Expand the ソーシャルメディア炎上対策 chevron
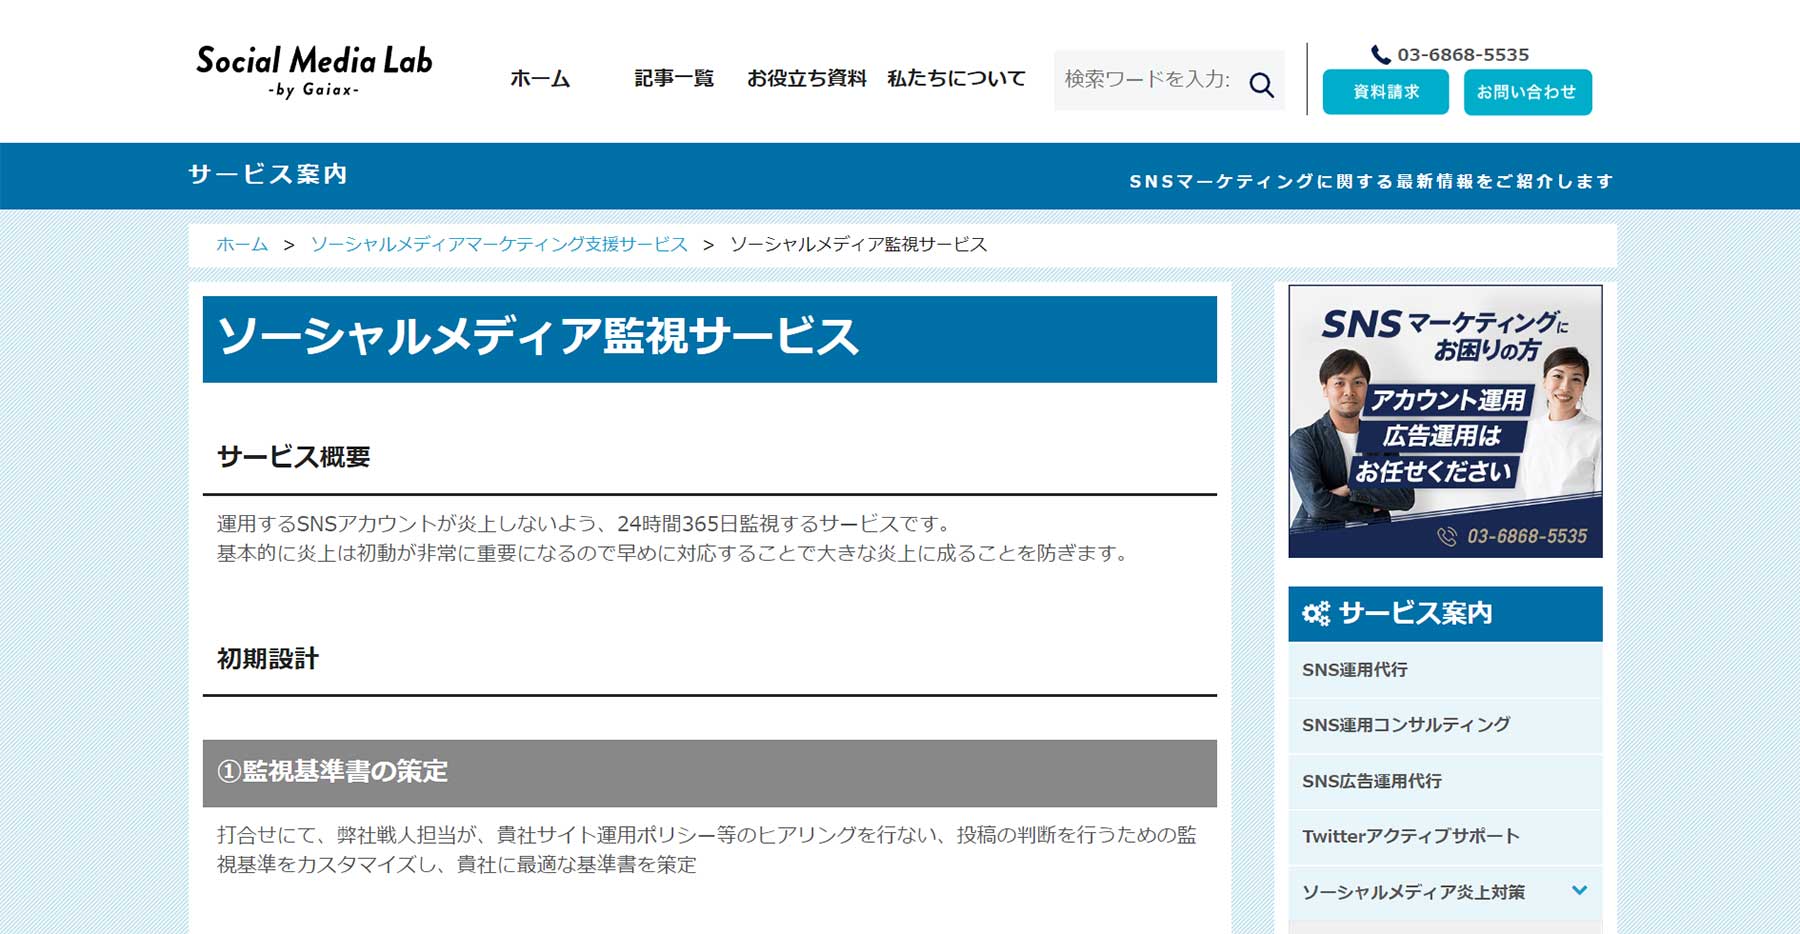This screenshot has width=1800, height=934. pyautogui.click(x=1578, y=889)
